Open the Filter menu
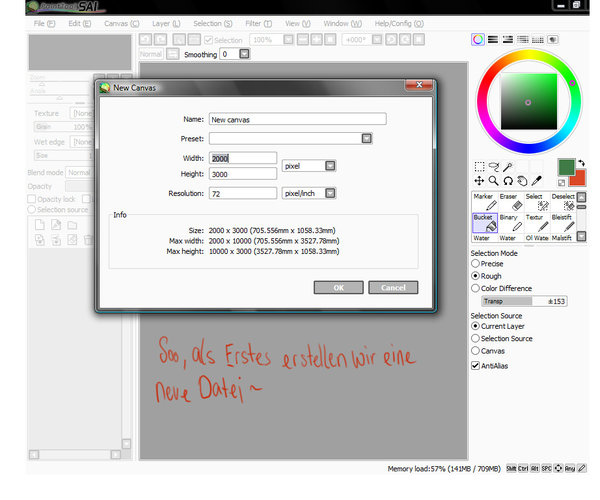 click(259, 23)
